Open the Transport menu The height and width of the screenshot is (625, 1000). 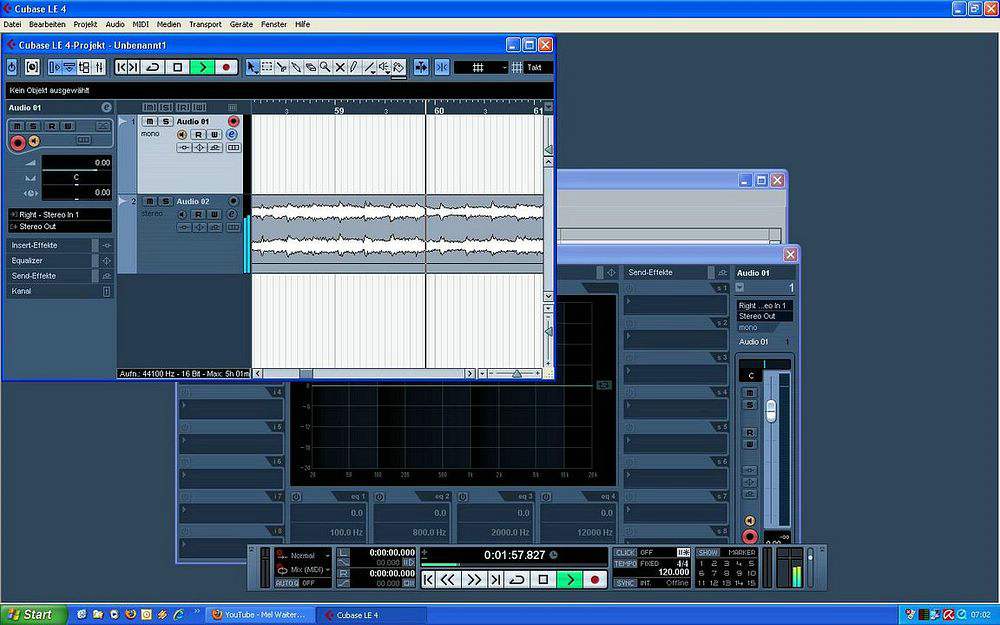point(205,24)
